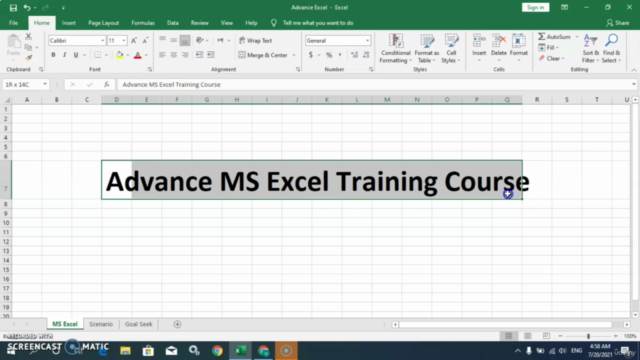Open Cell Styles gallery
Image resolution: width=640 pixels, height=360 pixels.
(451, 48)
